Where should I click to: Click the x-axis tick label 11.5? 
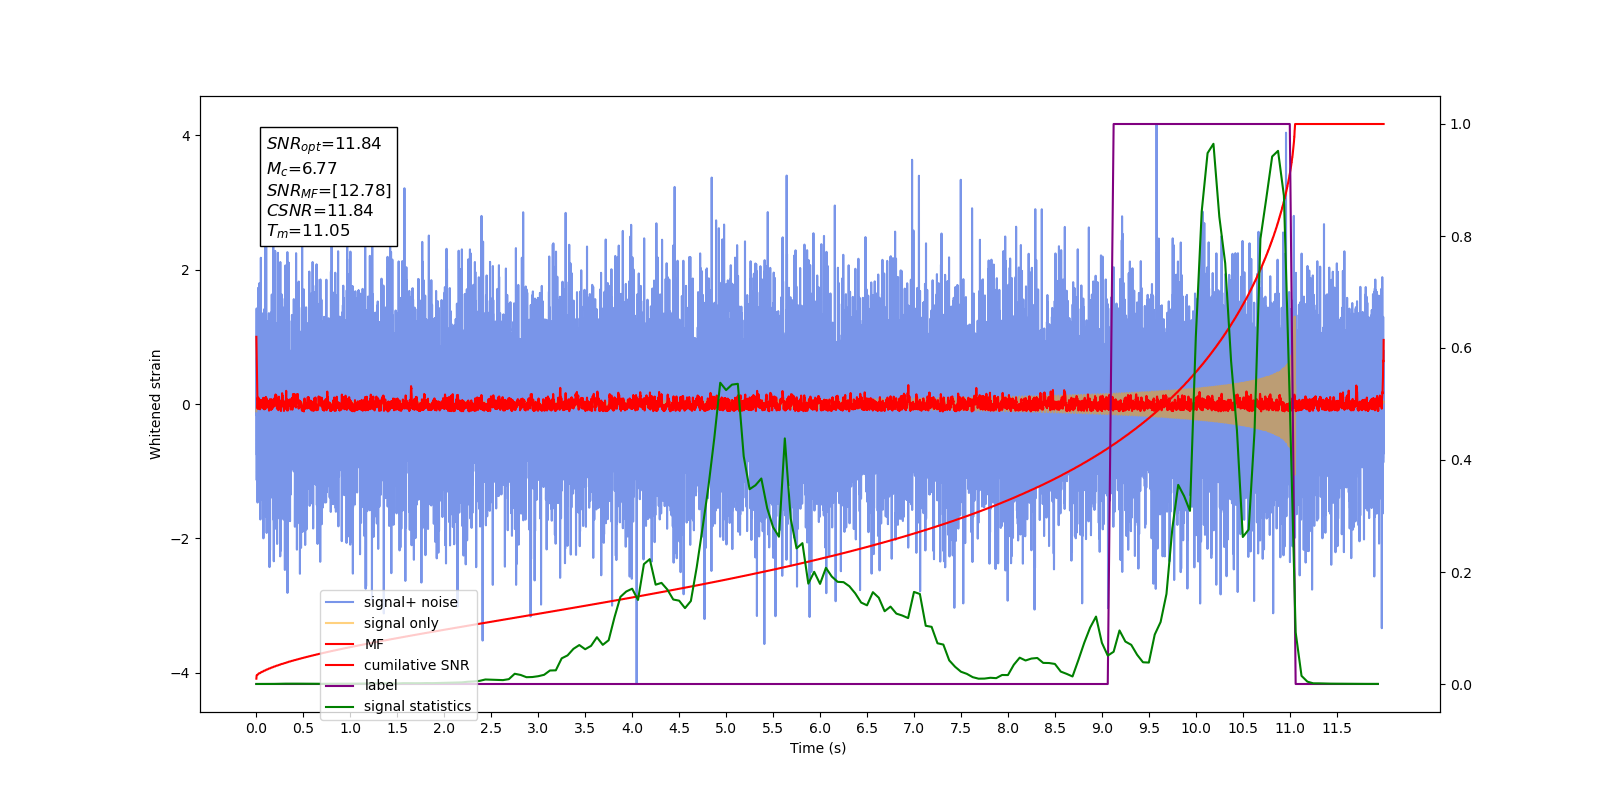1337,728
